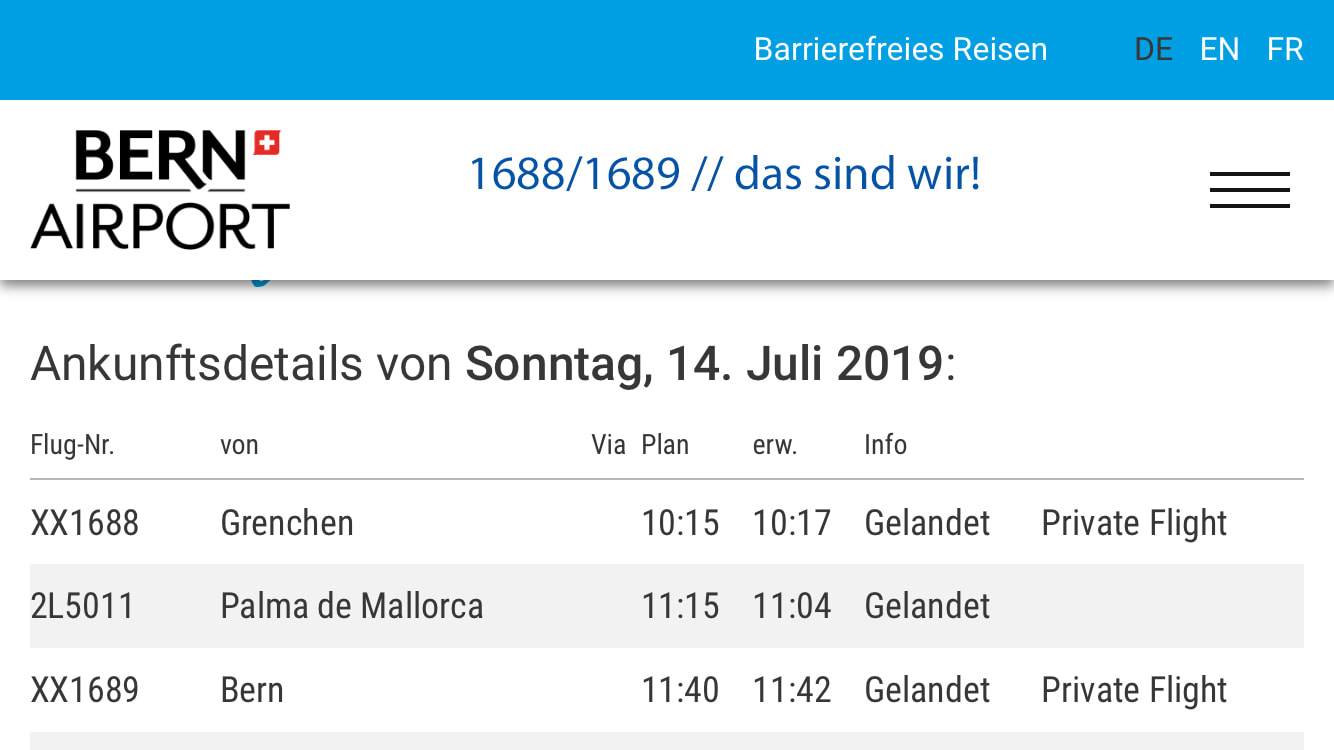The height and width of the screenshot is (750, 1334).
Task: Switch language to EN
Action: coord(1219,49)
